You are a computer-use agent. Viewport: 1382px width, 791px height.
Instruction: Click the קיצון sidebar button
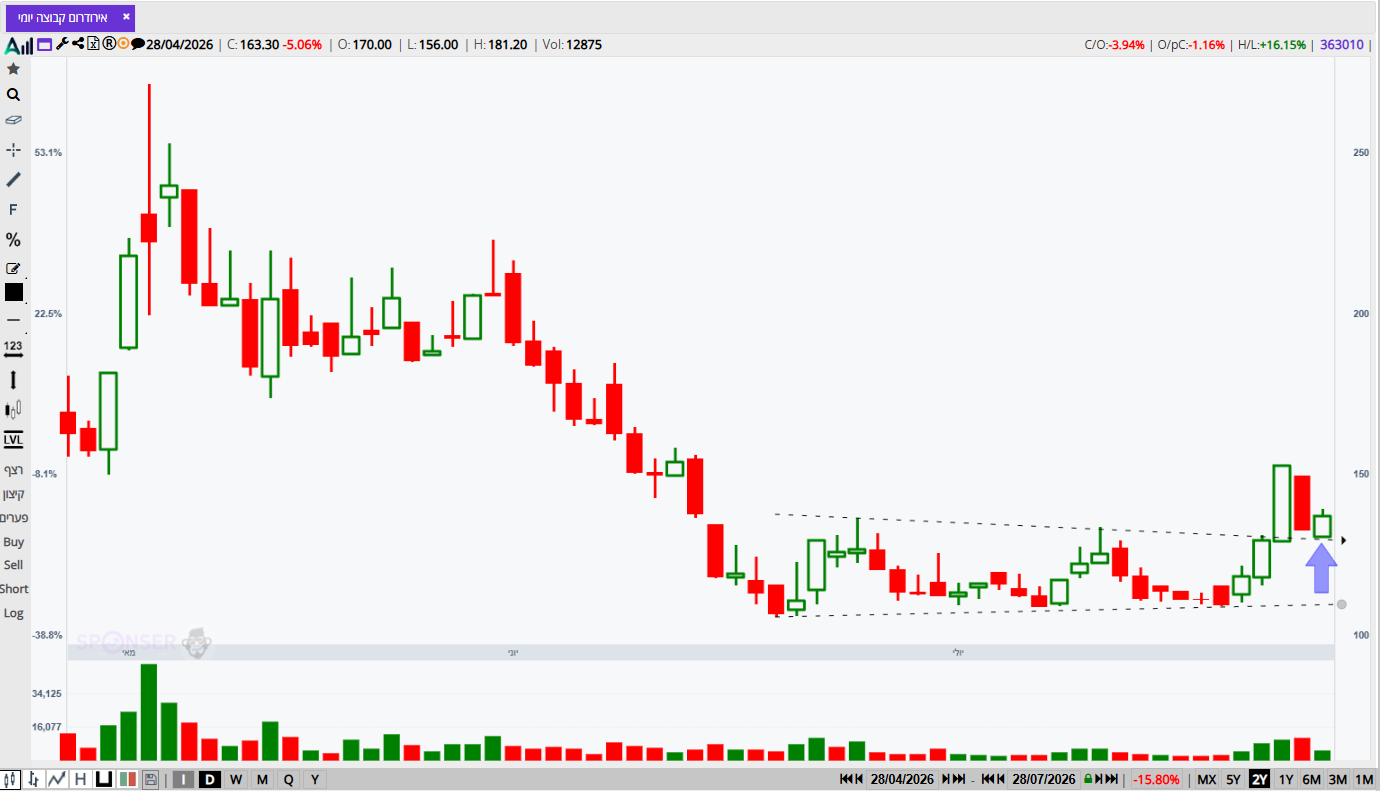point(13,494)
